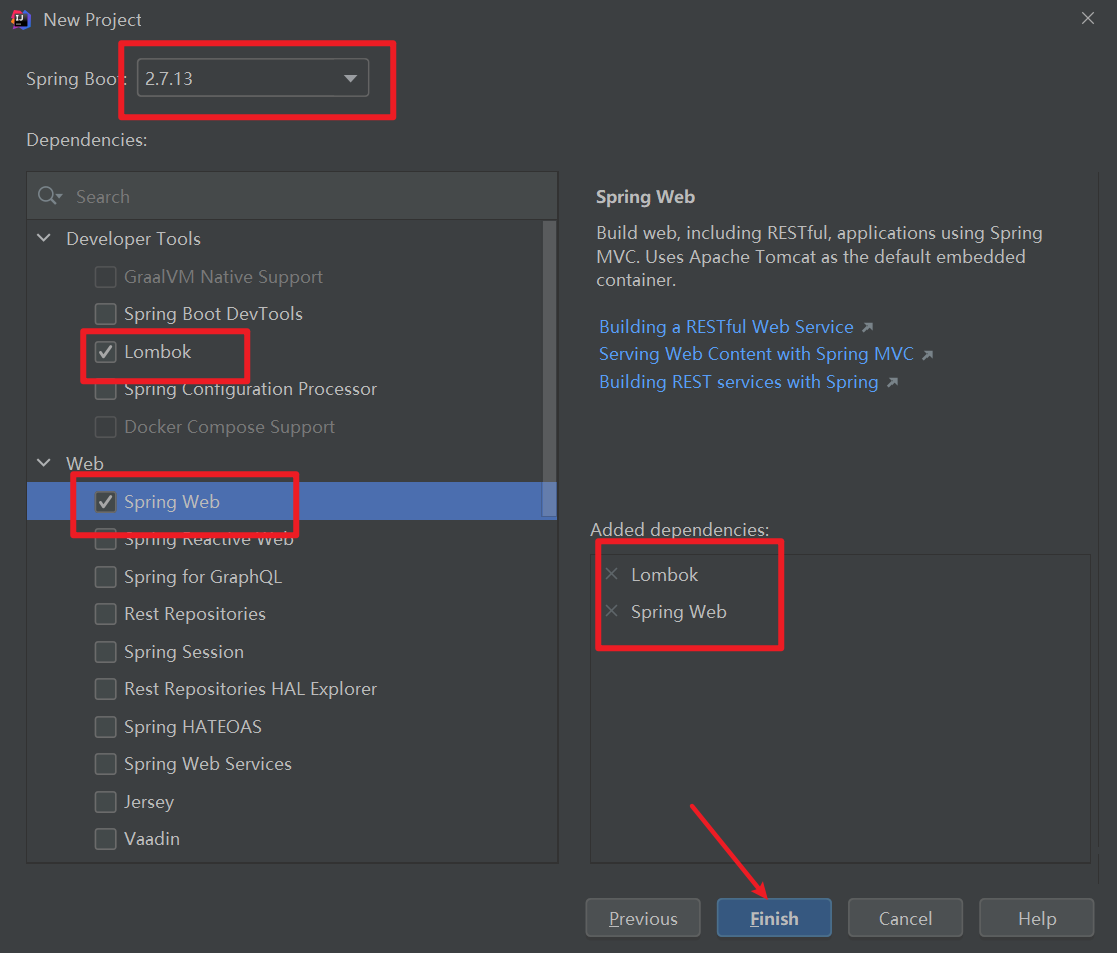Close the New Project dialog
The image size is (1117, 953).
point(1087,19)
